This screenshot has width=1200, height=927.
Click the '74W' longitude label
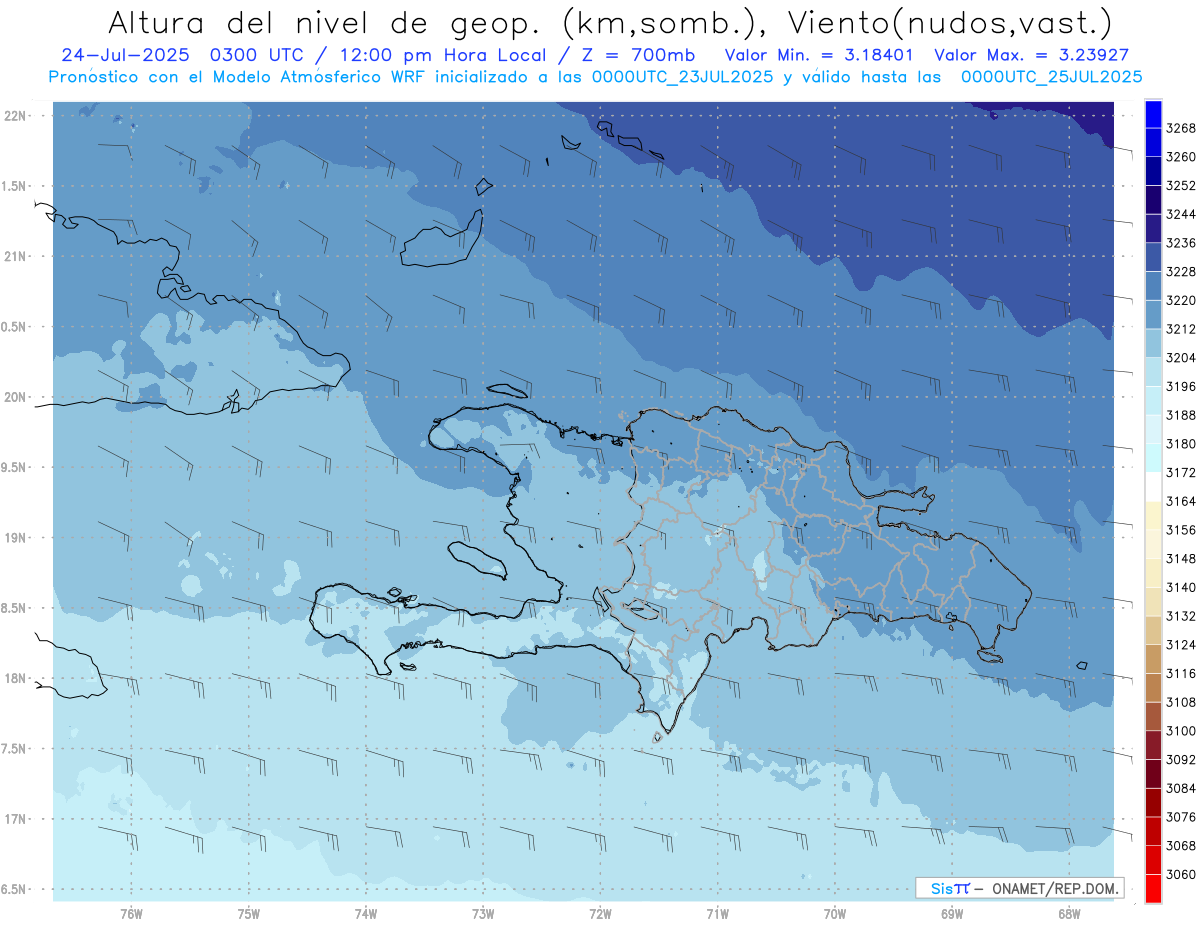(x=366, y=914)
